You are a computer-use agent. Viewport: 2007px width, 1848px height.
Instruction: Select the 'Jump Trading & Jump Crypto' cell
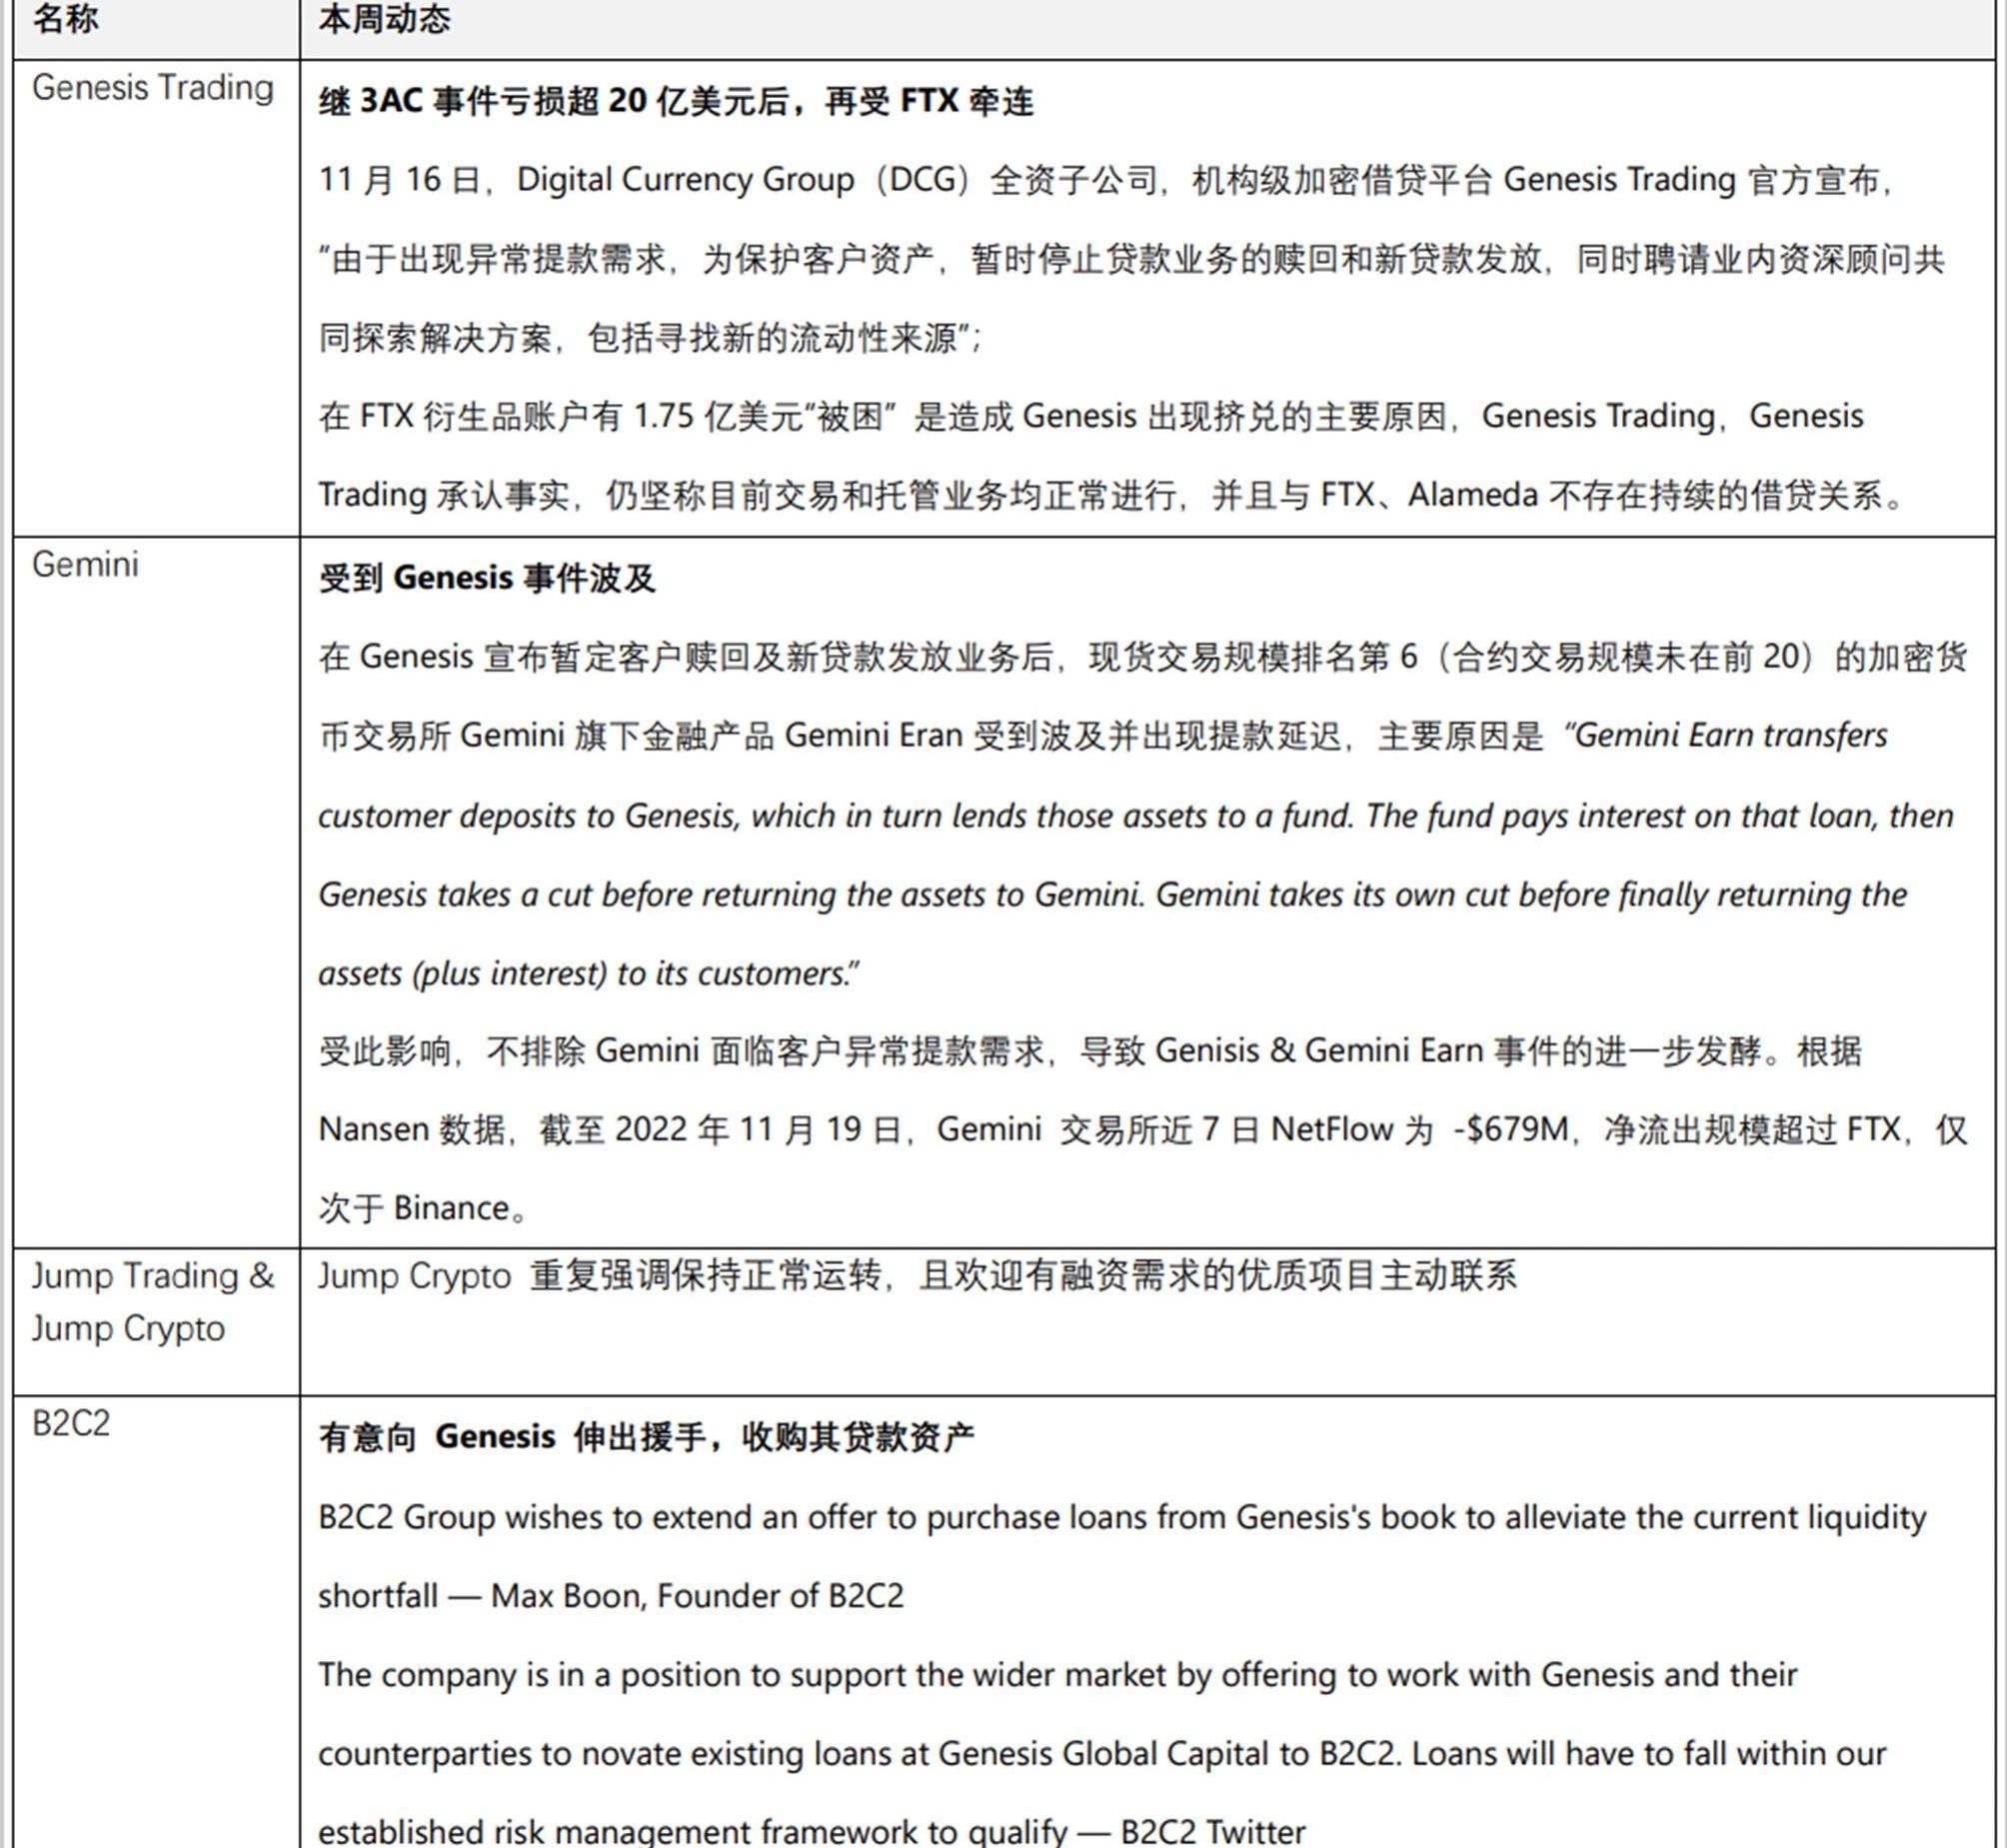click(x=156, y=1321)
